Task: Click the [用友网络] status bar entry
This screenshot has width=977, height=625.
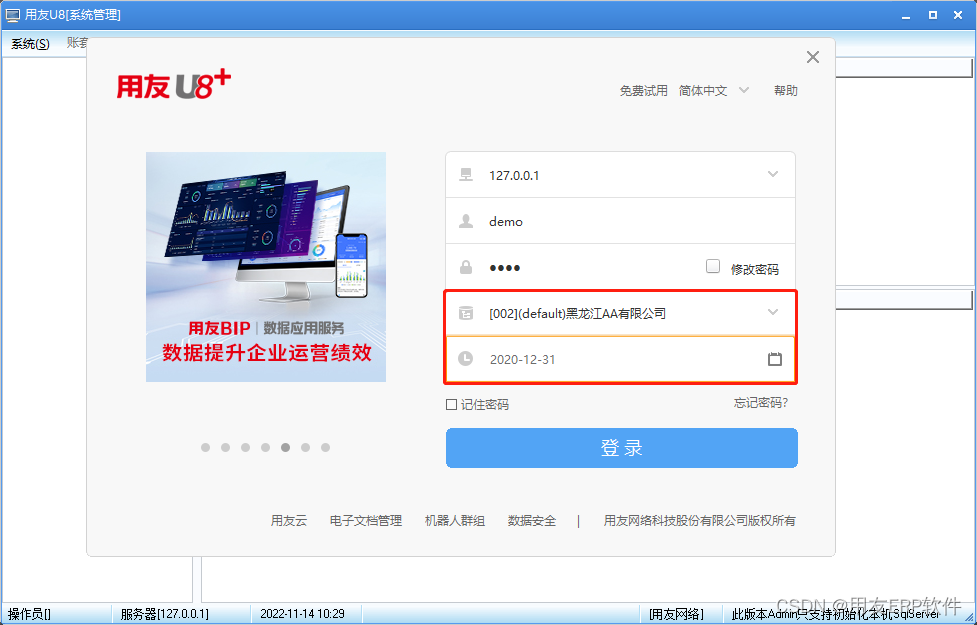Action: point(676,614)
